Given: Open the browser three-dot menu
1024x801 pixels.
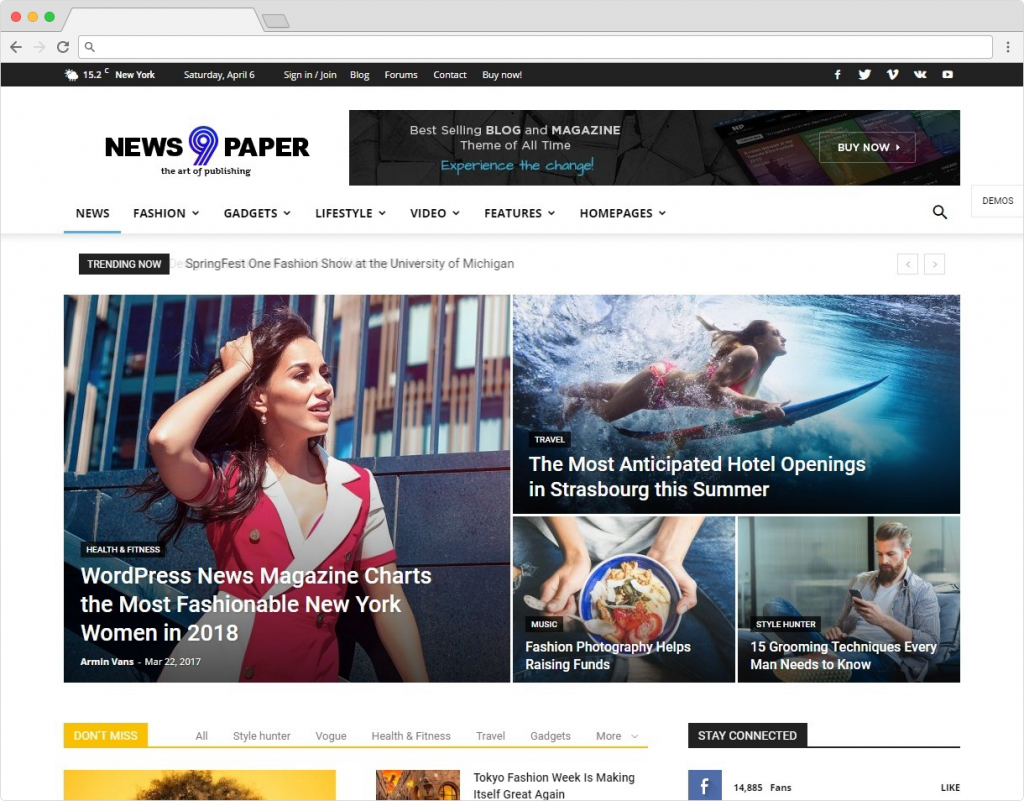Looking at the screenshot, I should pyautogui.click(x=1007, y=47).
